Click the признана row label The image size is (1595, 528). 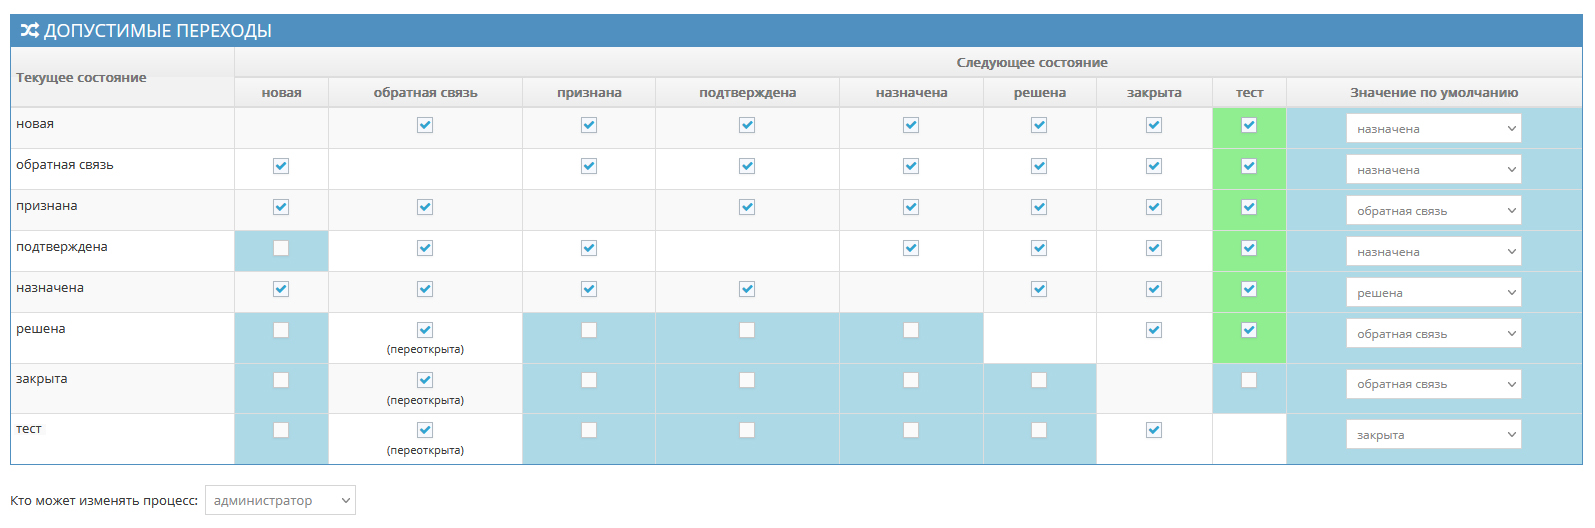click(47, 206)
